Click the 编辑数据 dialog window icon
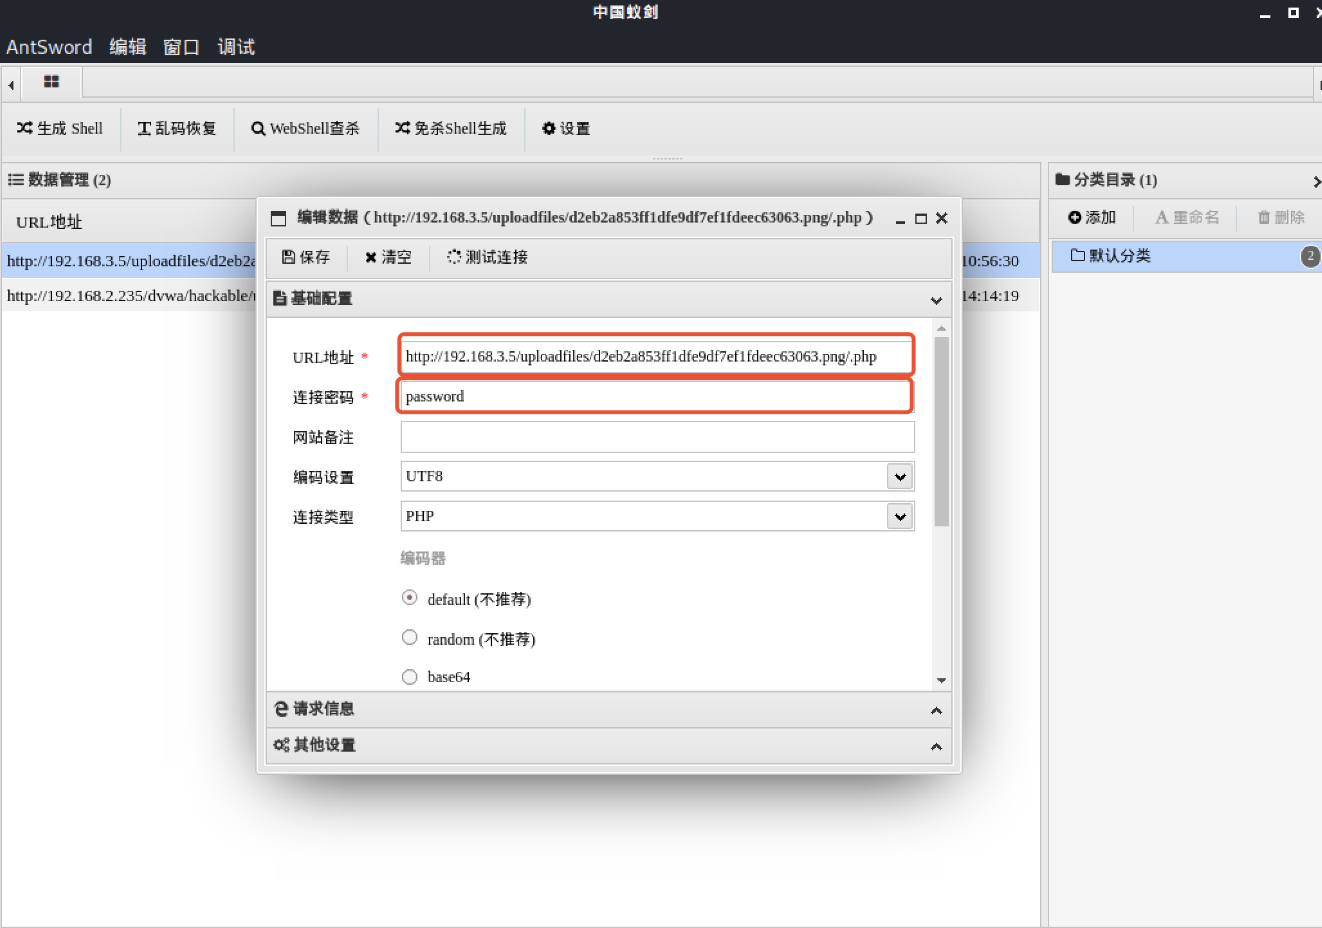This screenshot has height=928, width=1322. coord(279,218)
